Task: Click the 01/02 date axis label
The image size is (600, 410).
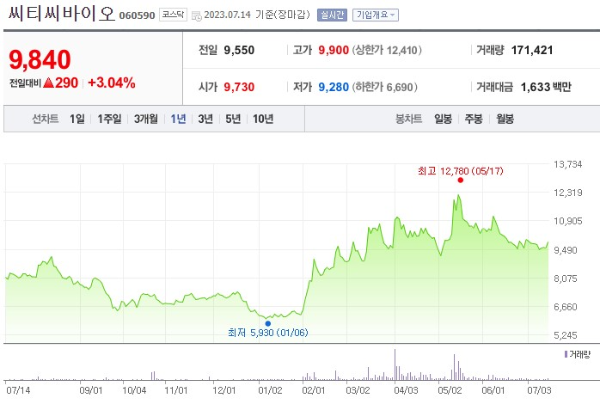Action: [x=270, y=390]
